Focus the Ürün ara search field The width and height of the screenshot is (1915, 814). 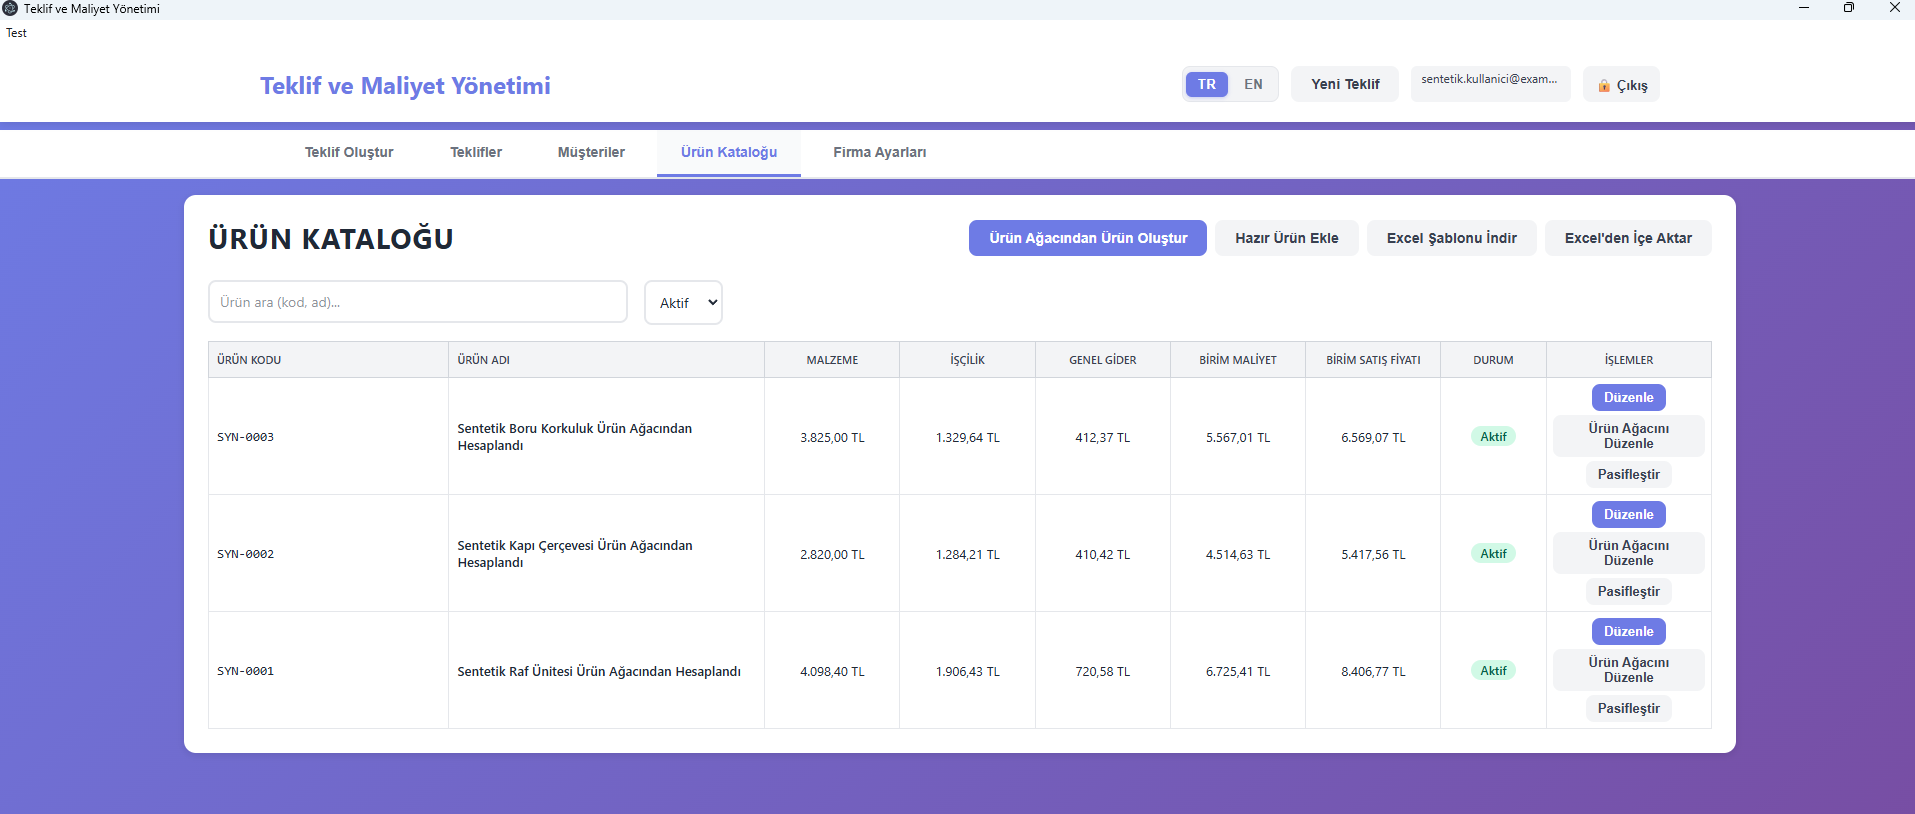click(418, 302)
